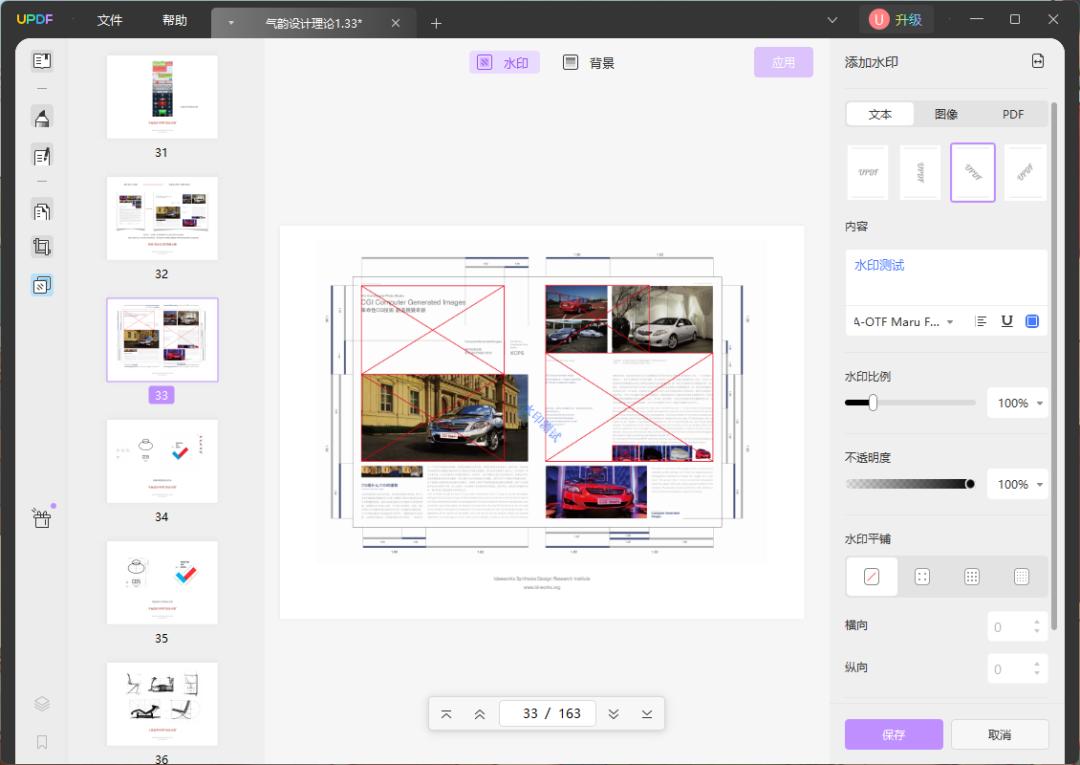Image resolution: width=1080 pixels, height=765 pixels.
Task: Select the no-tiling watermark option
Action: pos(871,576)
